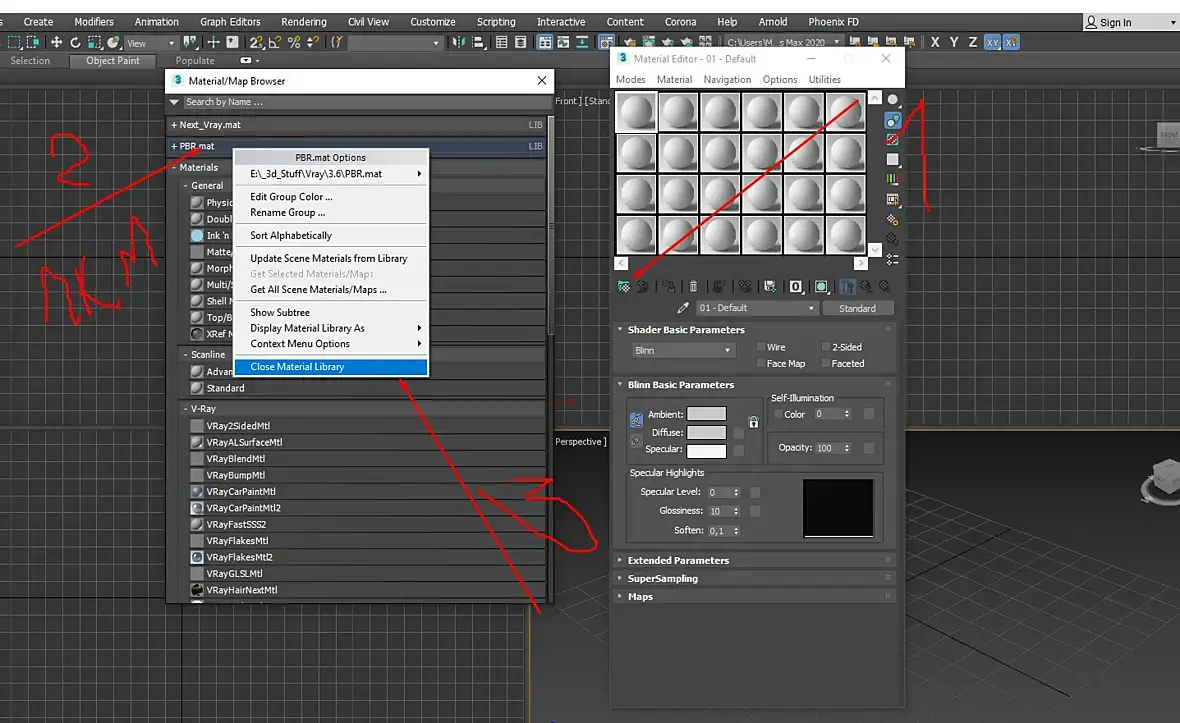This screenshot has height=723, width=1180.
Task: Open Blinn shader type dropdown
Action: coord(683,351)
